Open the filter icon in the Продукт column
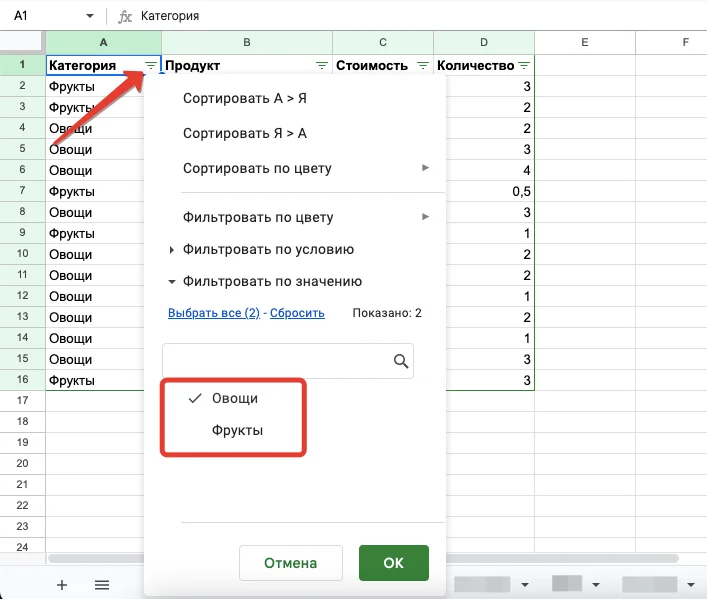The image size is (707, 599). click(x=321, y=66)
